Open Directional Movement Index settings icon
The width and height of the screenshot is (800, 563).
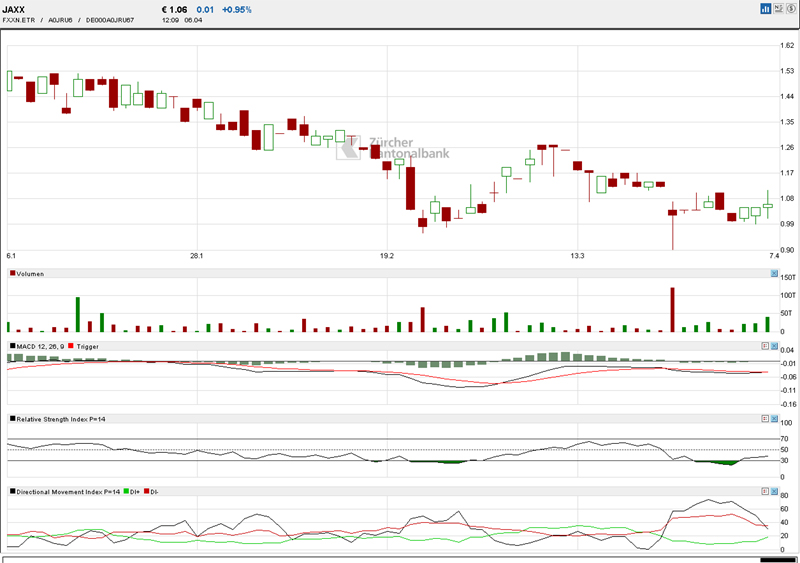click(764, 491)
